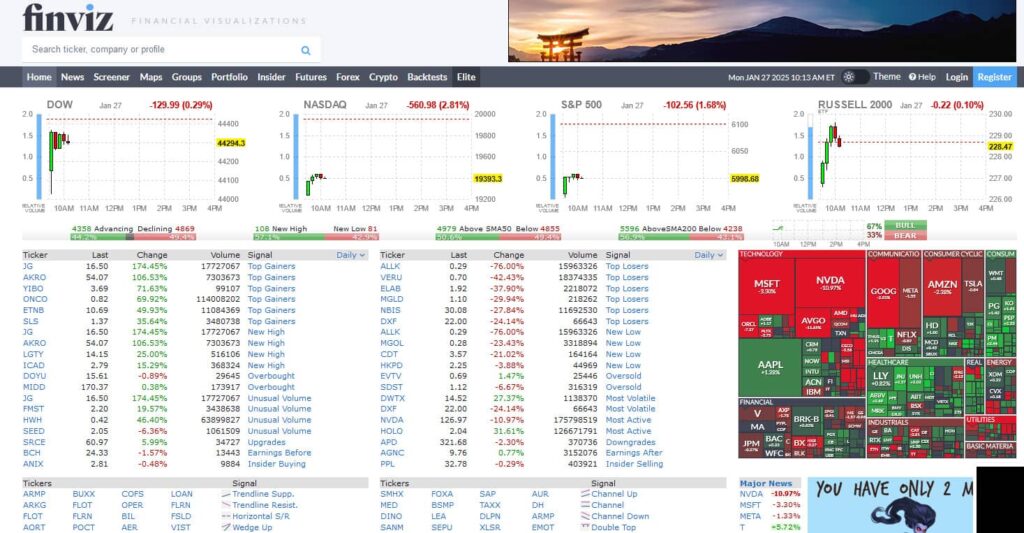
Task: Open the Help question mark link
Action: [x=922, y=77]
